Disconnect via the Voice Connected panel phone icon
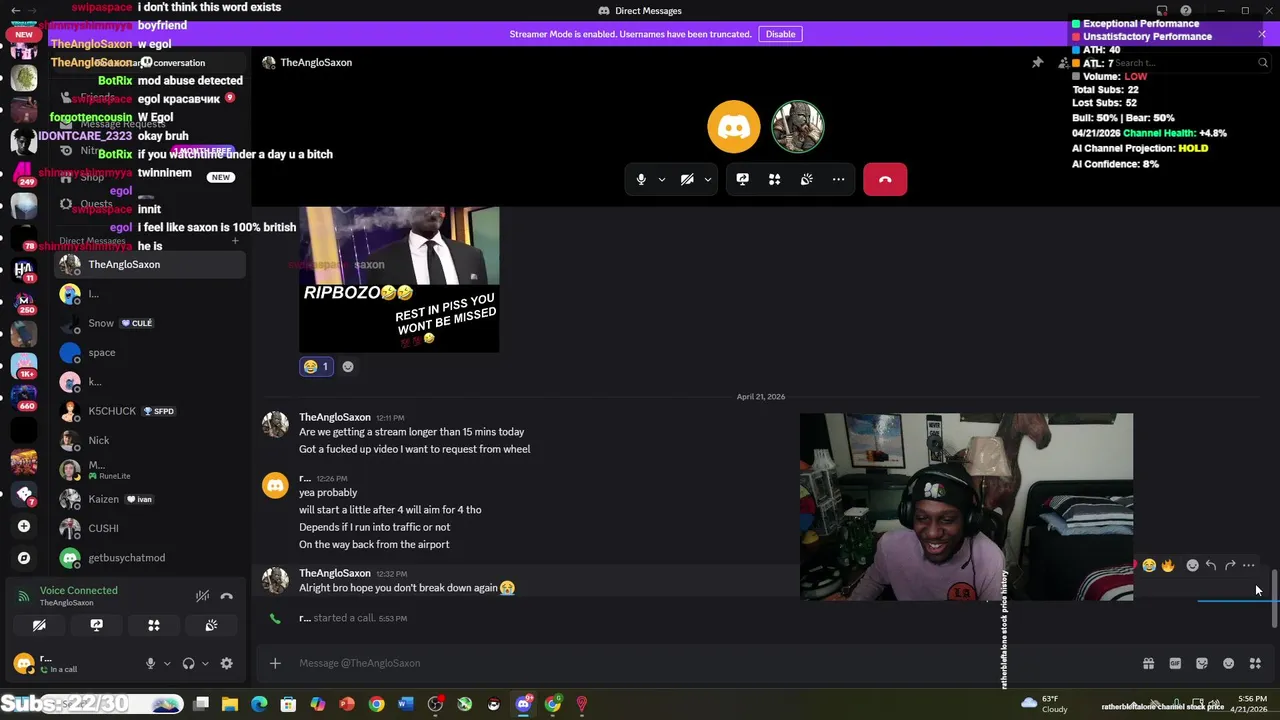1280x720 pixels. 227,596
